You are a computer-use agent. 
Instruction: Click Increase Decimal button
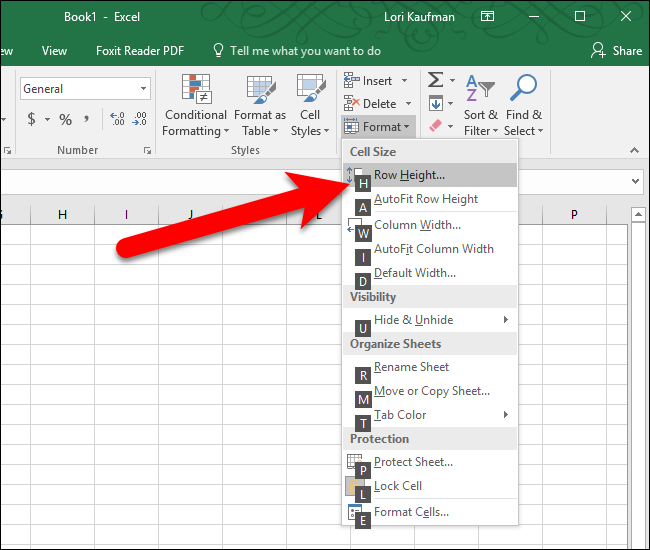click(117, 119)
